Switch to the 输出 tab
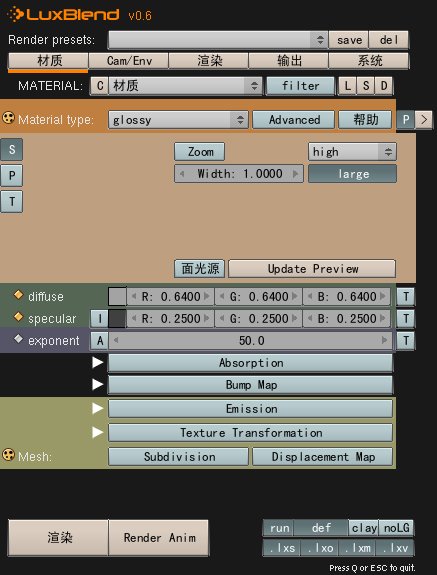 [289, 61]
